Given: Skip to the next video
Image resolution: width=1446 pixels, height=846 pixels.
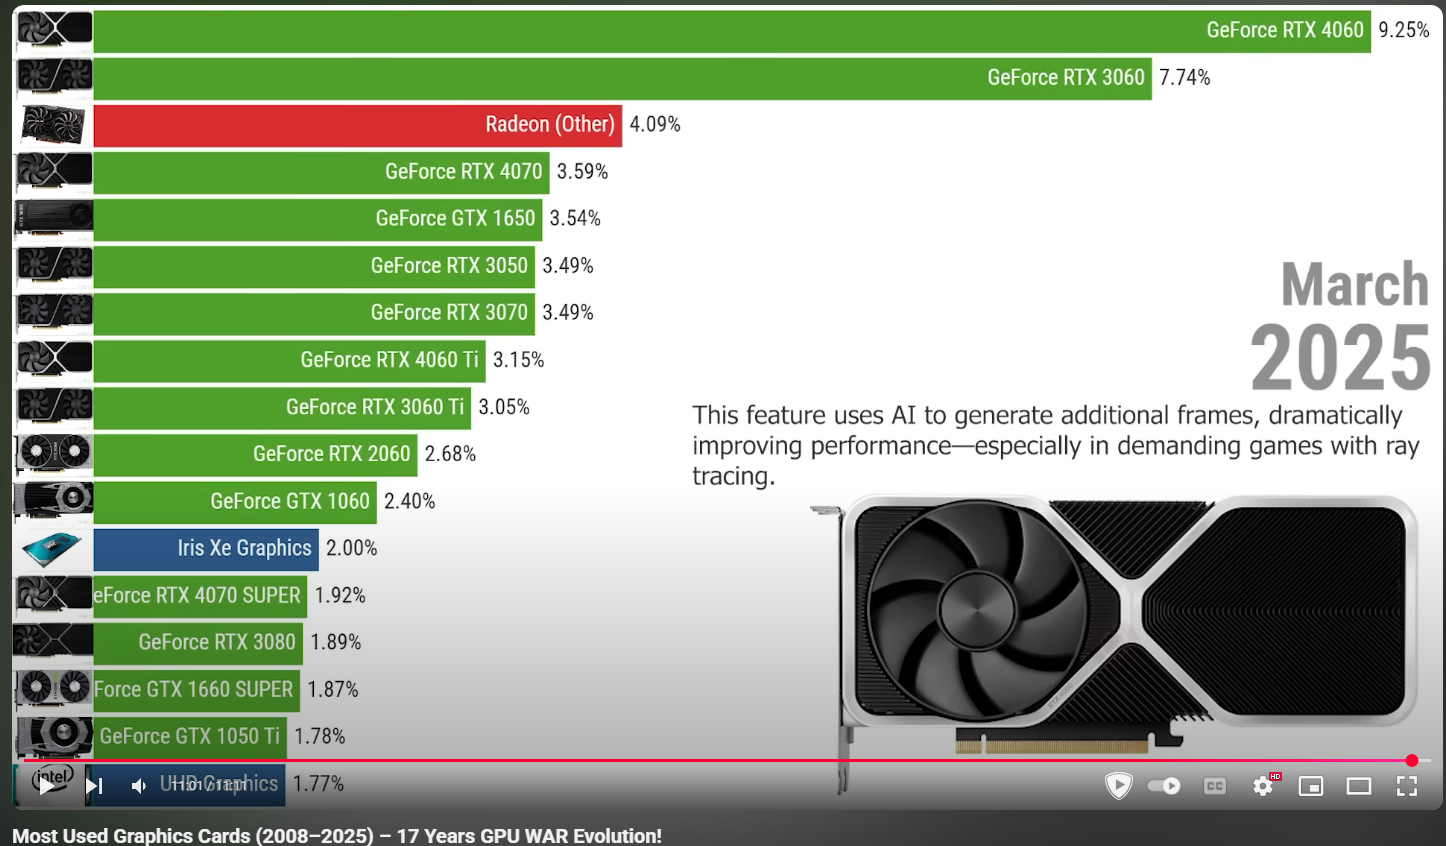Looking at the screenshot, I should [x=94, y=786].
